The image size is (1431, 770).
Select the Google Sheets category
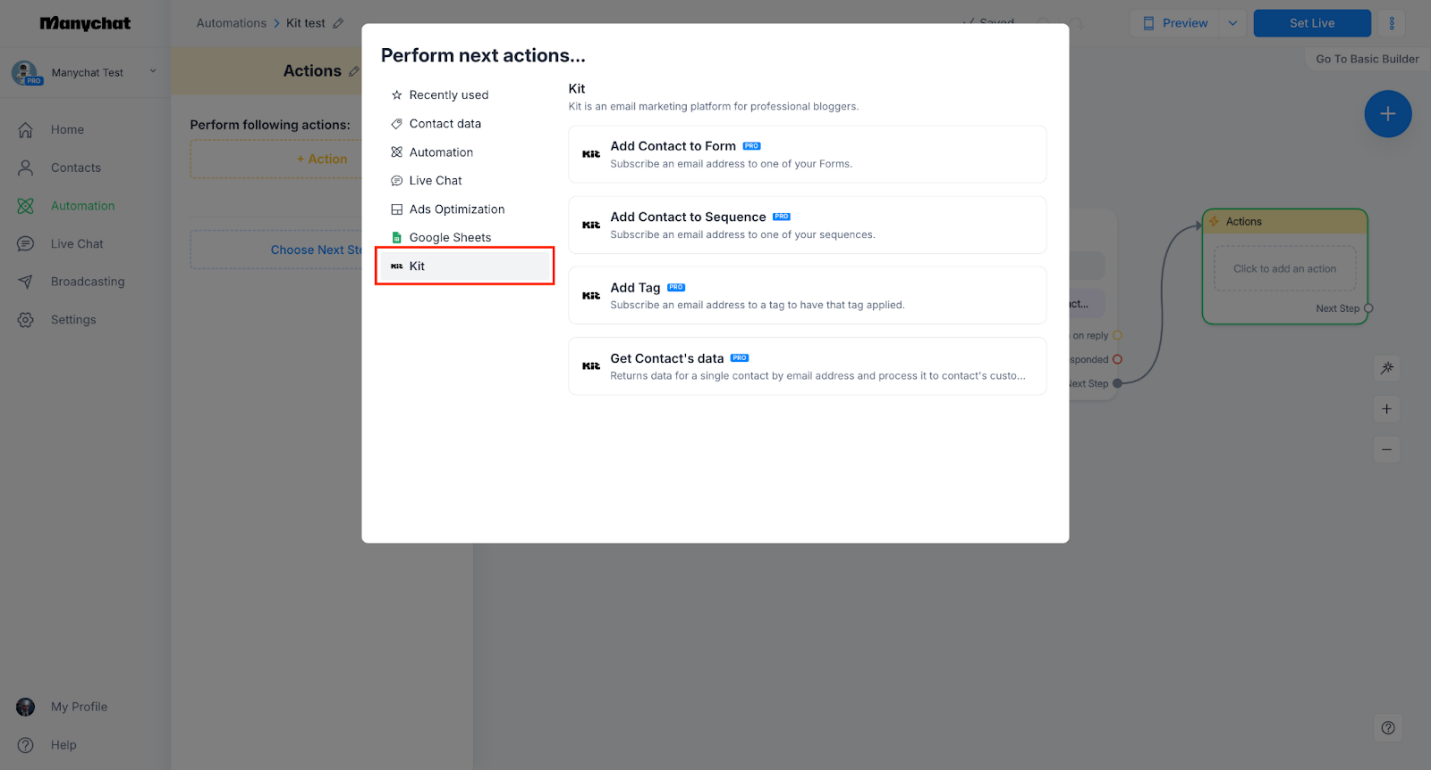pyautogui.click(x=450, y=237)
